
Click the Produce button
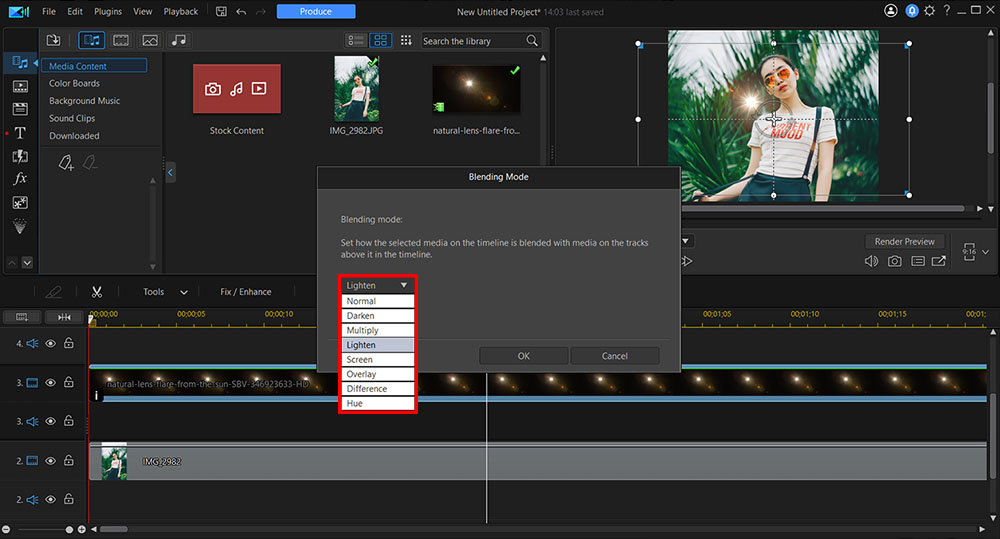pyautogui.click(x=315, y=12)
